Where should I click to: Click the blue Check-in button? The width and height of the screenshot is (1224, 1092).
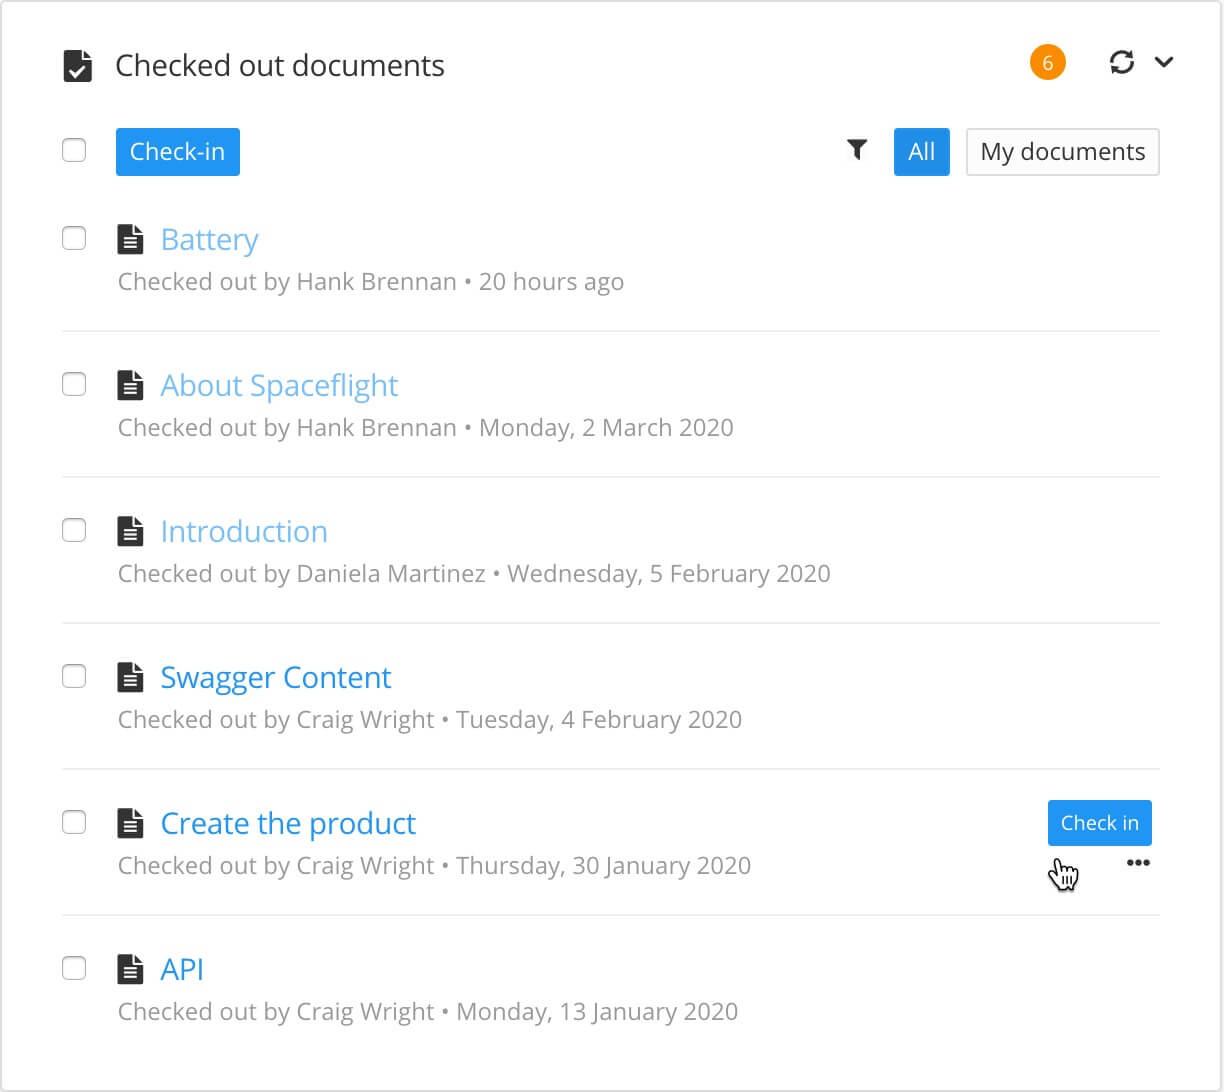(x=177, y=151)
